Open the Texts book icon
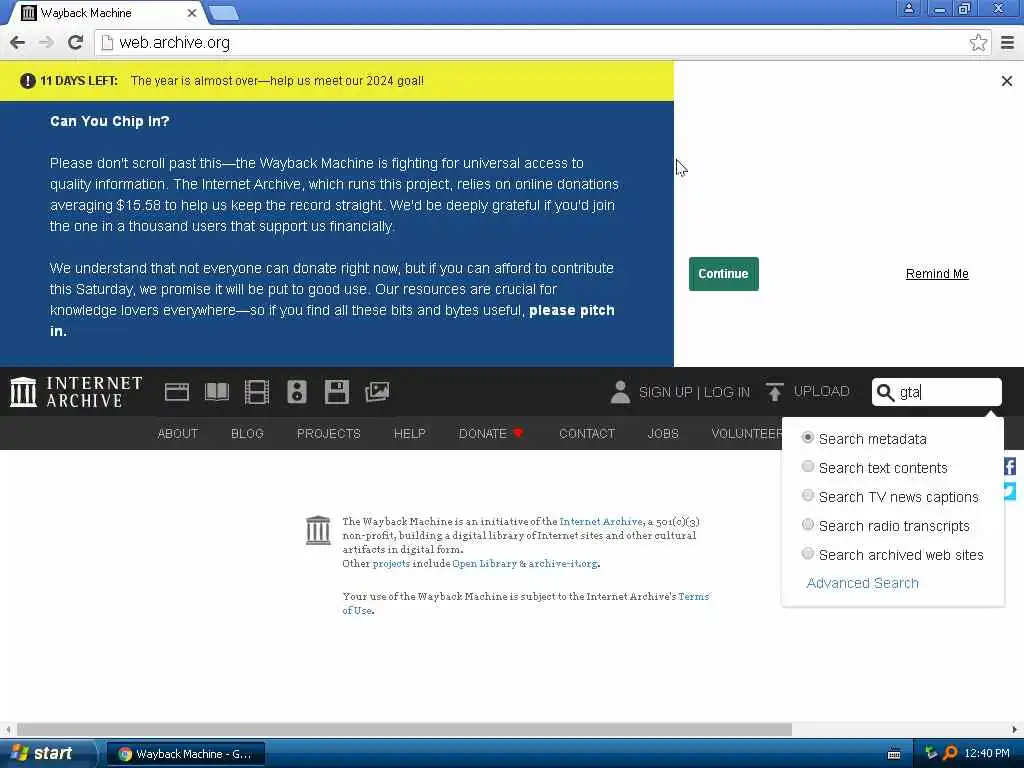This screenshot has width=1024, height=768. tap(217, 392)
